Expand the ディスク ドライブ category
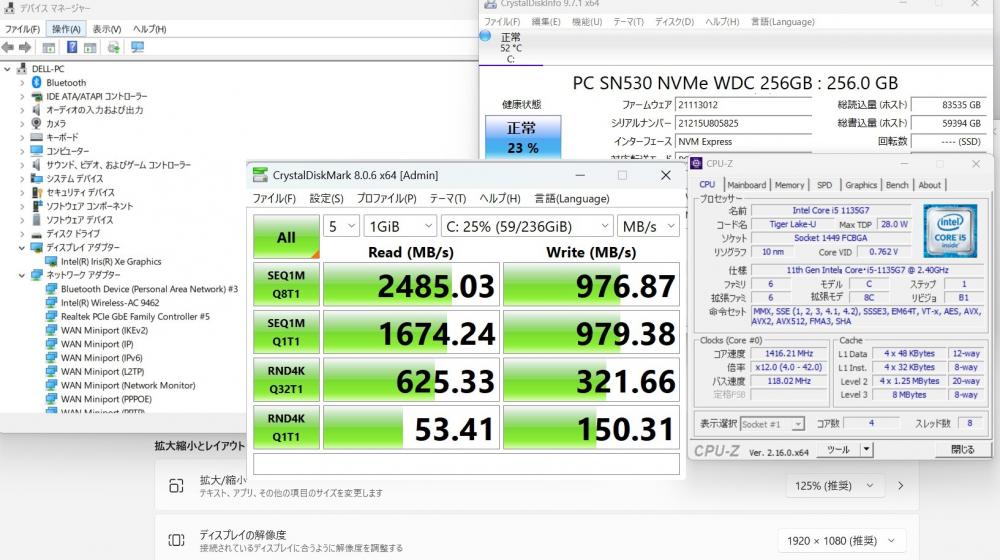This screenshot has height=560, width=1000. pos(22,234)
